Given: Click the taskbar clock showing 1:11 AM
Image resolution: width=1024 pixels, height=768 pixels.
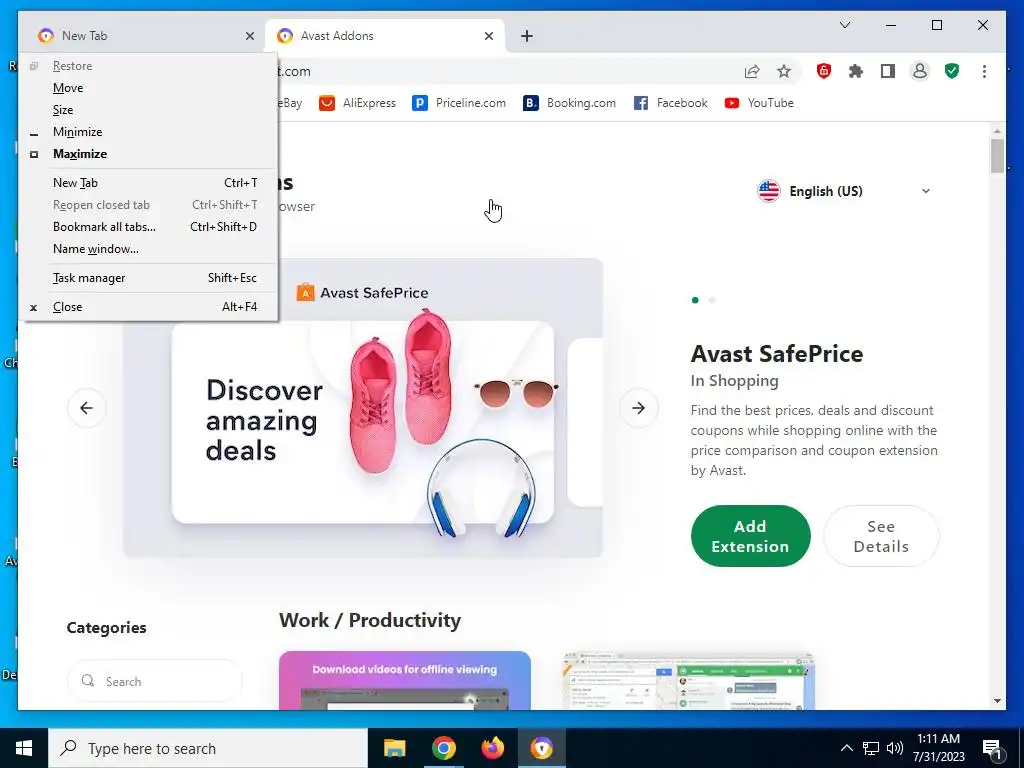Looking at the screenshot, I should (x=938, y=748).
